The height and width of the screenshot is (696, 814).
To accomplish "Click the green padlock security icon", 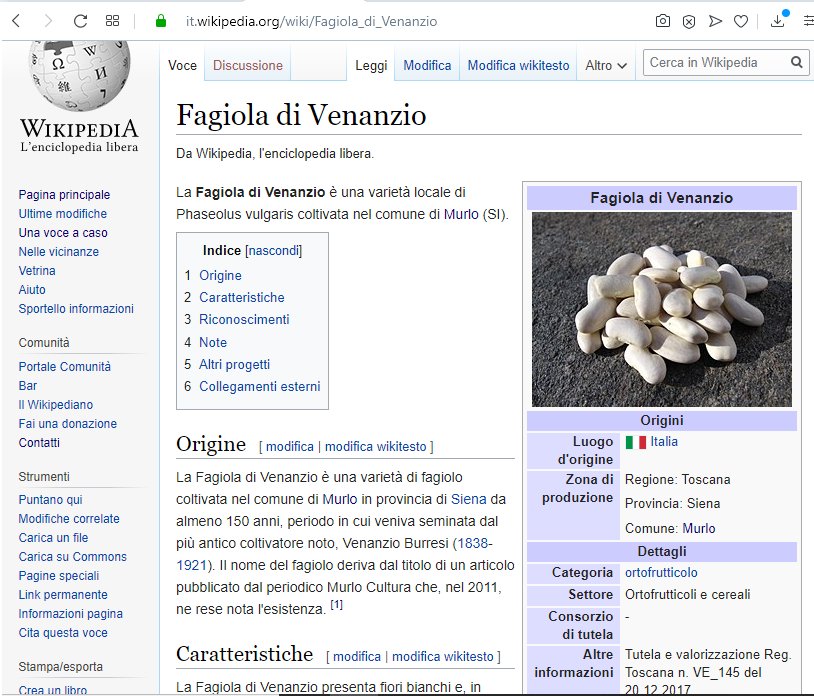I will 161,21.
